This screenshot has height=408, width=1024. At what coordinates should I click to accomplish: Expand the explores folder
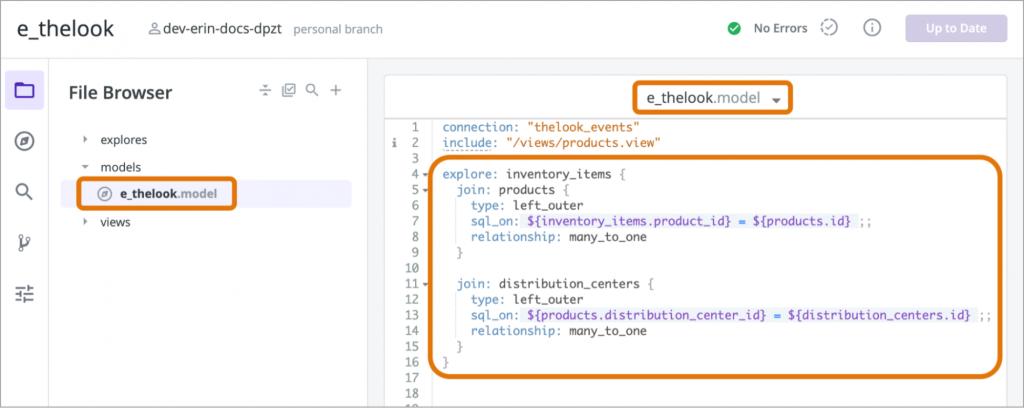point(86,140)
